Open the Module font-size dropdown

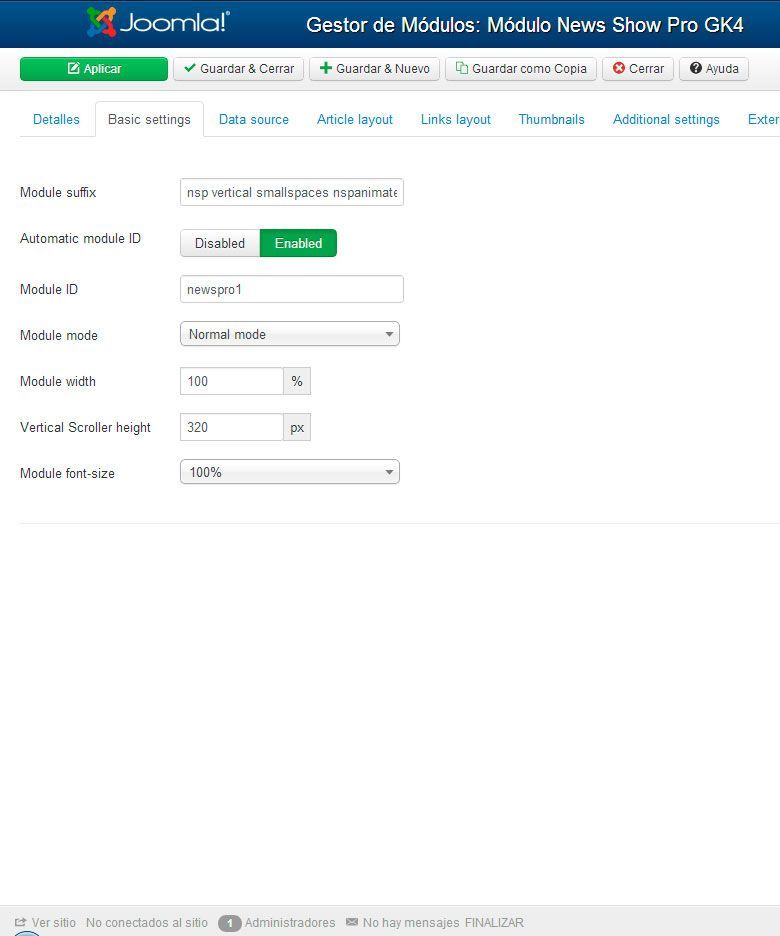click(289, 472)
